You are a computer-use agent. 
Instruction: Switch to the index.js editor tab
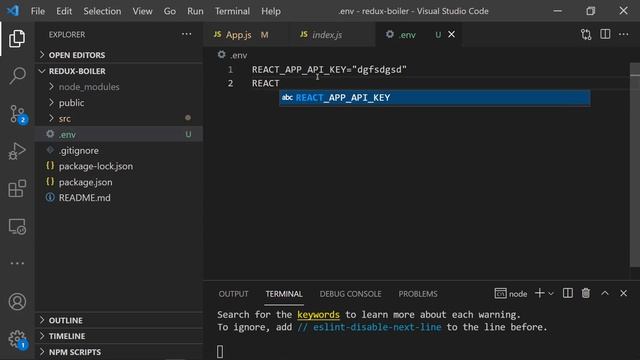tap(331, 35)
